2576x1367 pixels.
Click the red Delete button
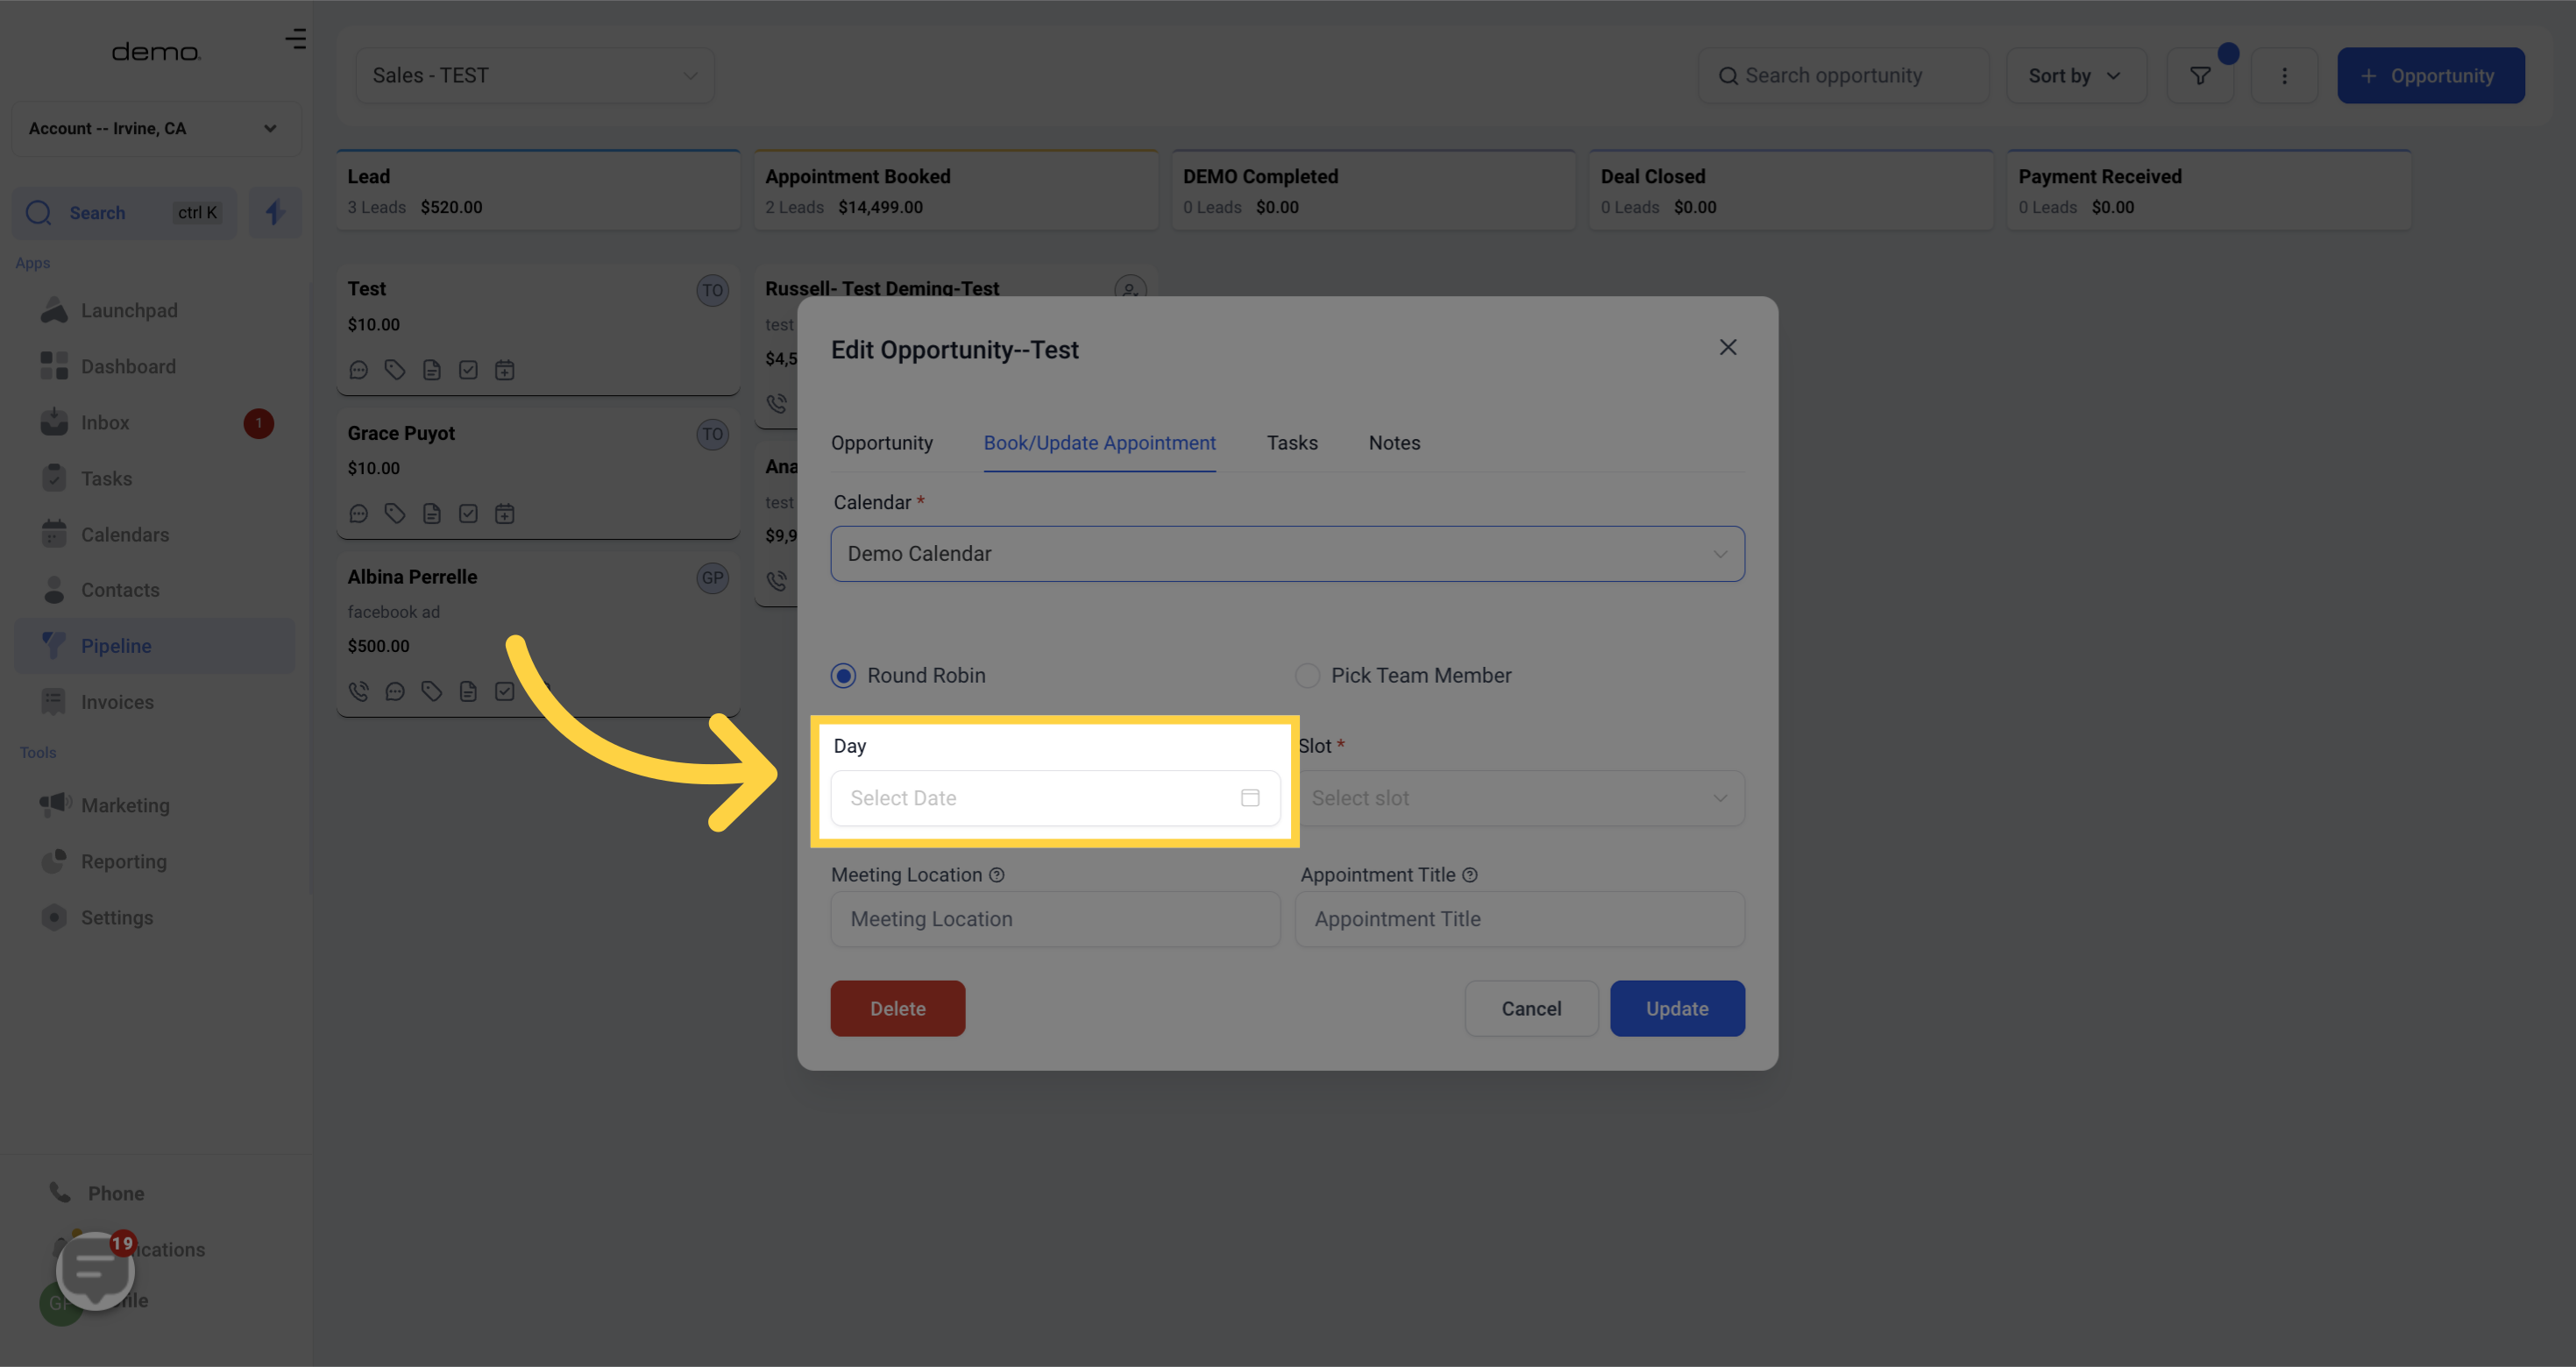click(x=897, y=1008)
